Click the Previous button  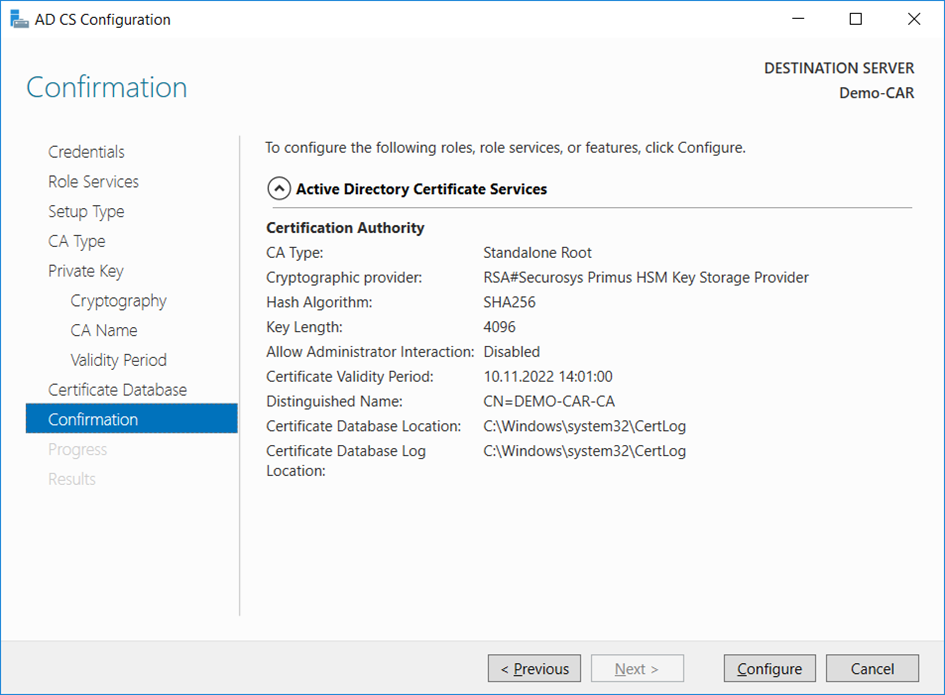(x=534, y=669)
